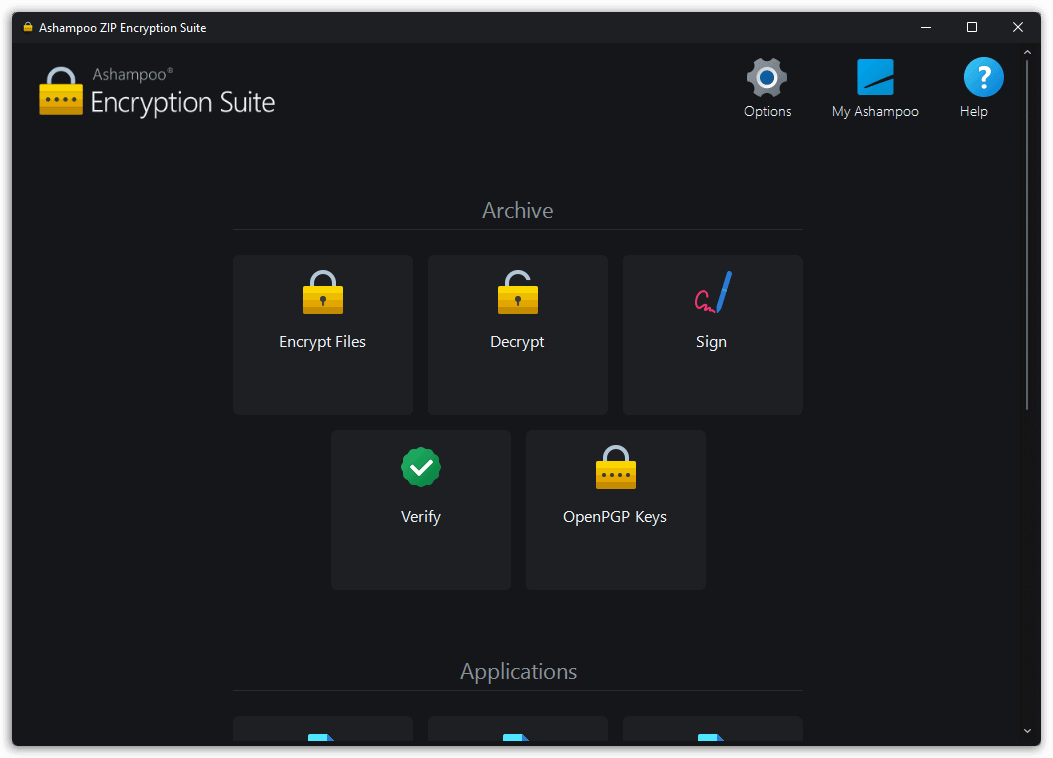This screenshot has height=758, width=1053.
Task: Click the Verify green checkmark icon
Action: click(420, 467)
